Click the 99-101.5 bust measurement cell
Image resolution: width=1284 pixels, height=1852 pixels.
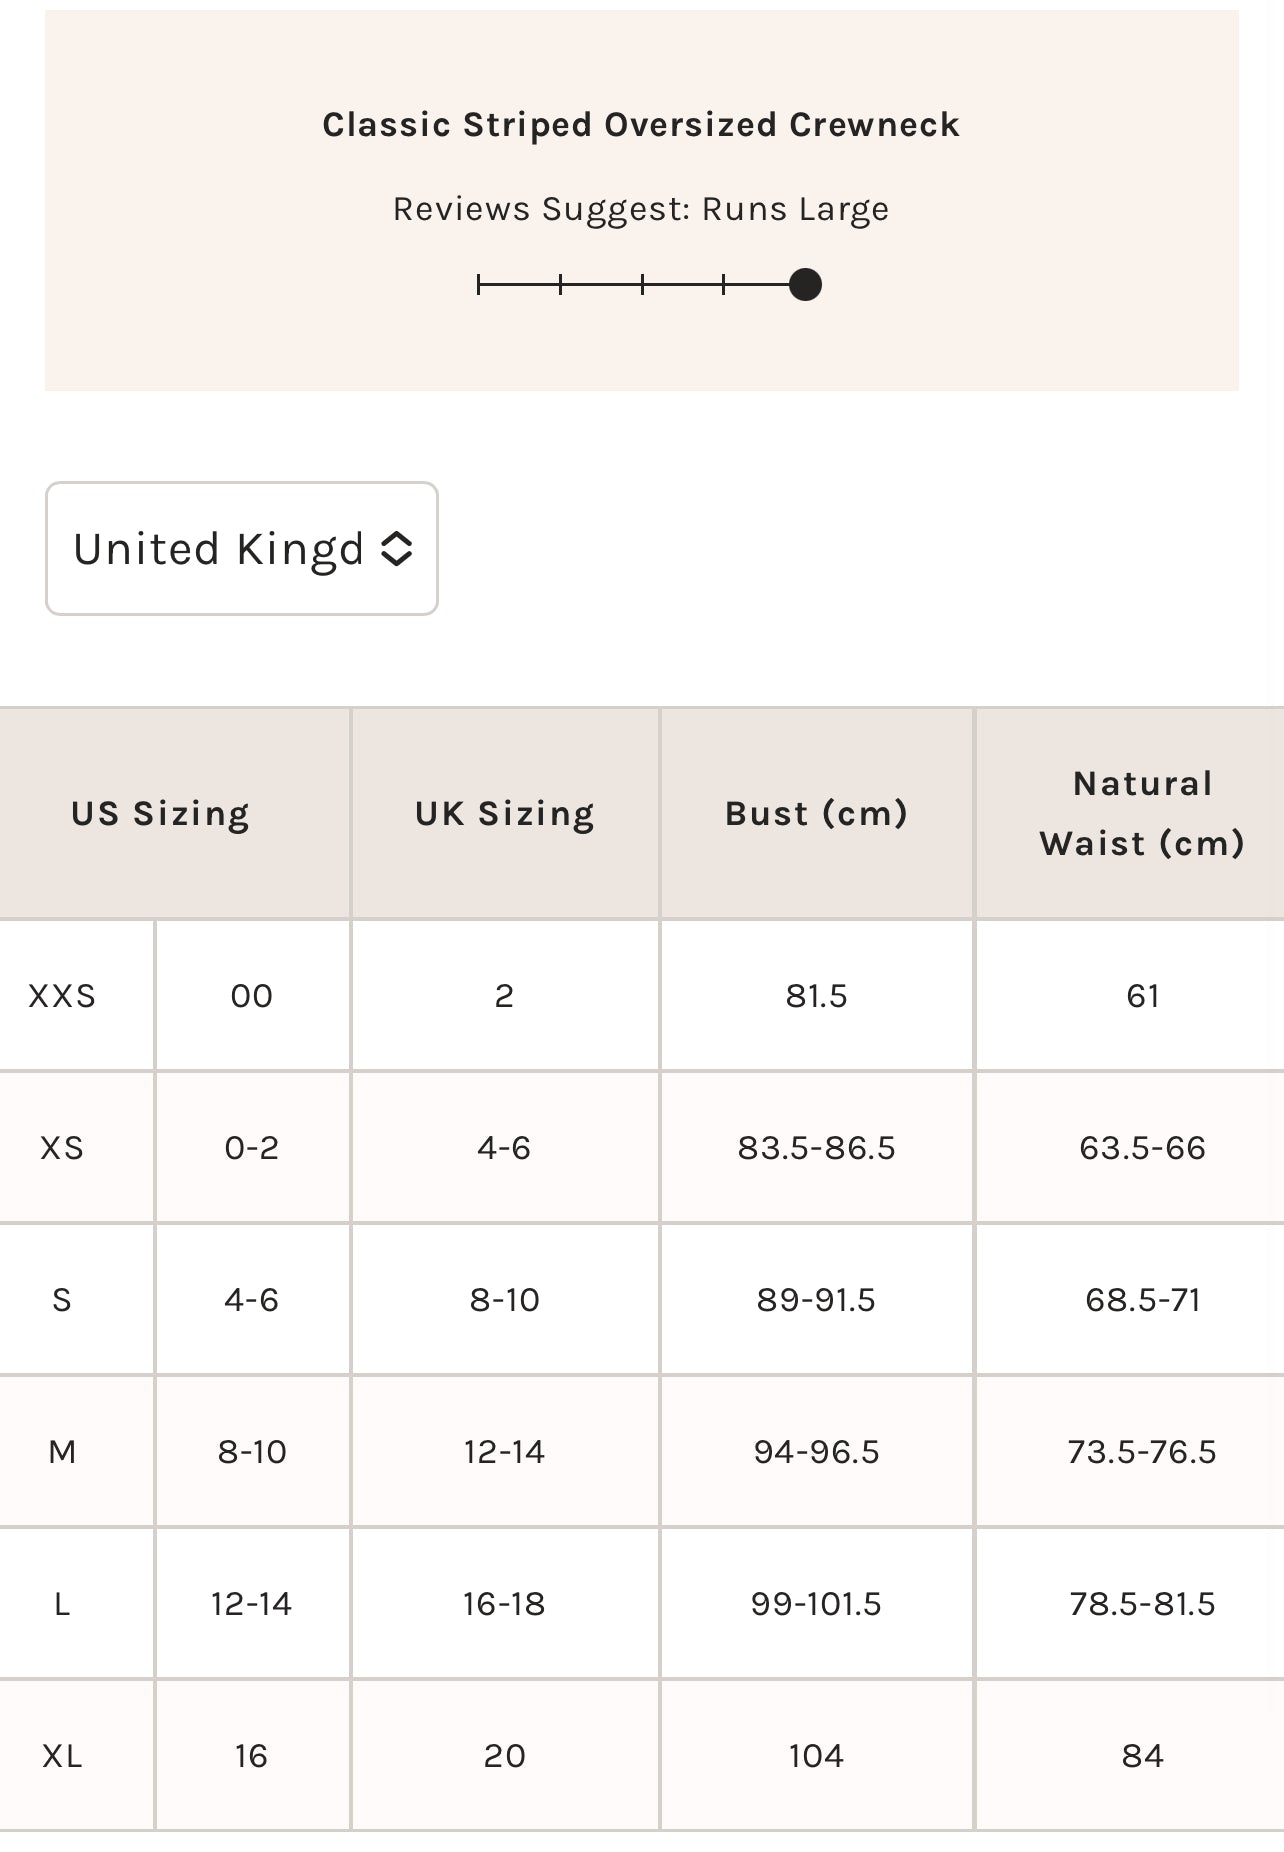click(816, 1604)
